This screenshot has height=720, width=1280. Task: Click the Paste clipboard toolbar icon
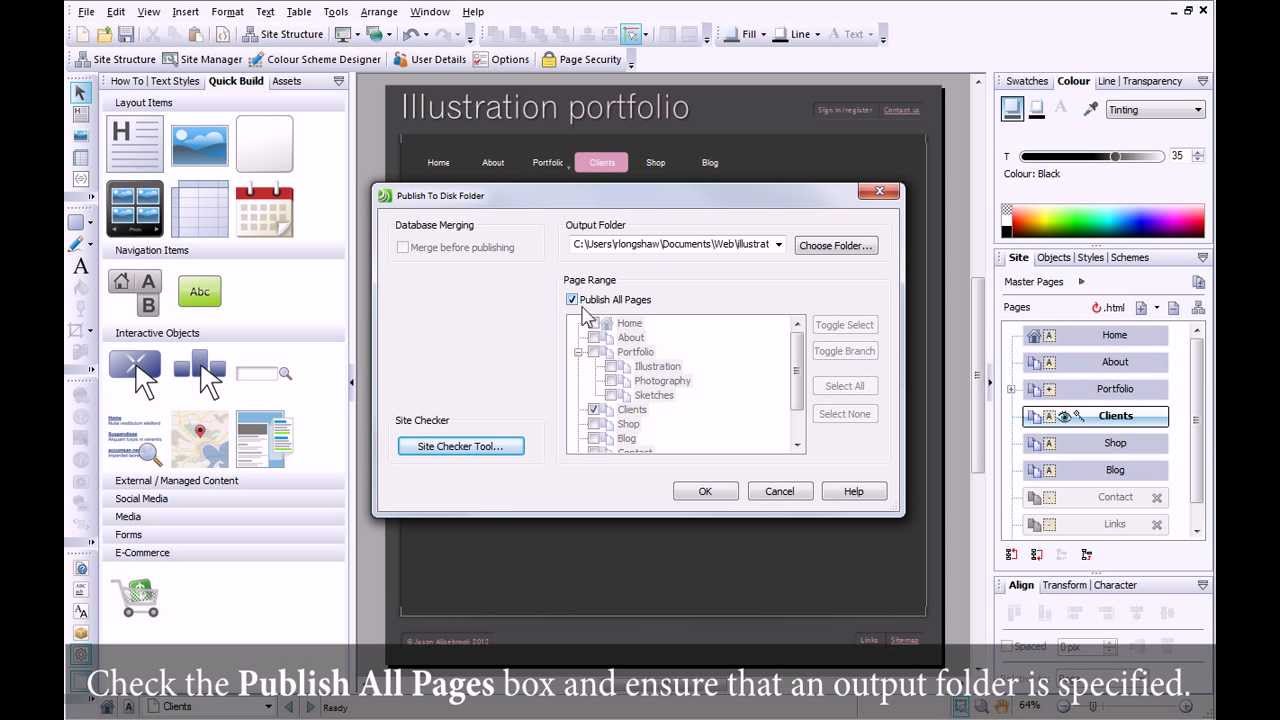coord(196,35)
